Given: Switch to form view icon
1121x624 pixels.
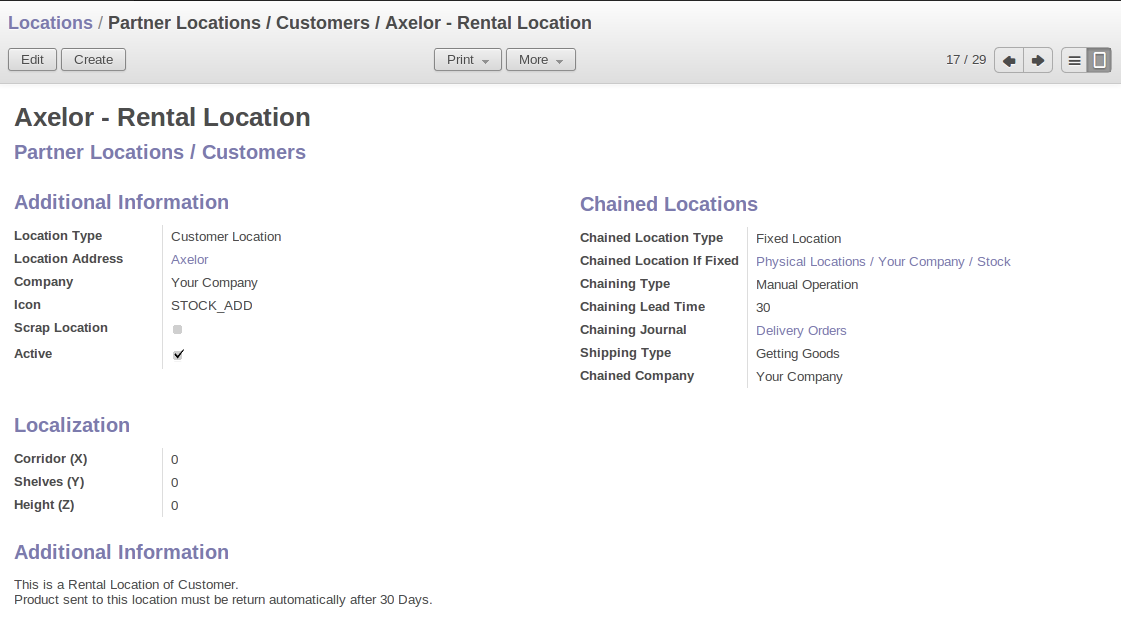Looking at the screenshot, I should [x=1099, y=60].
